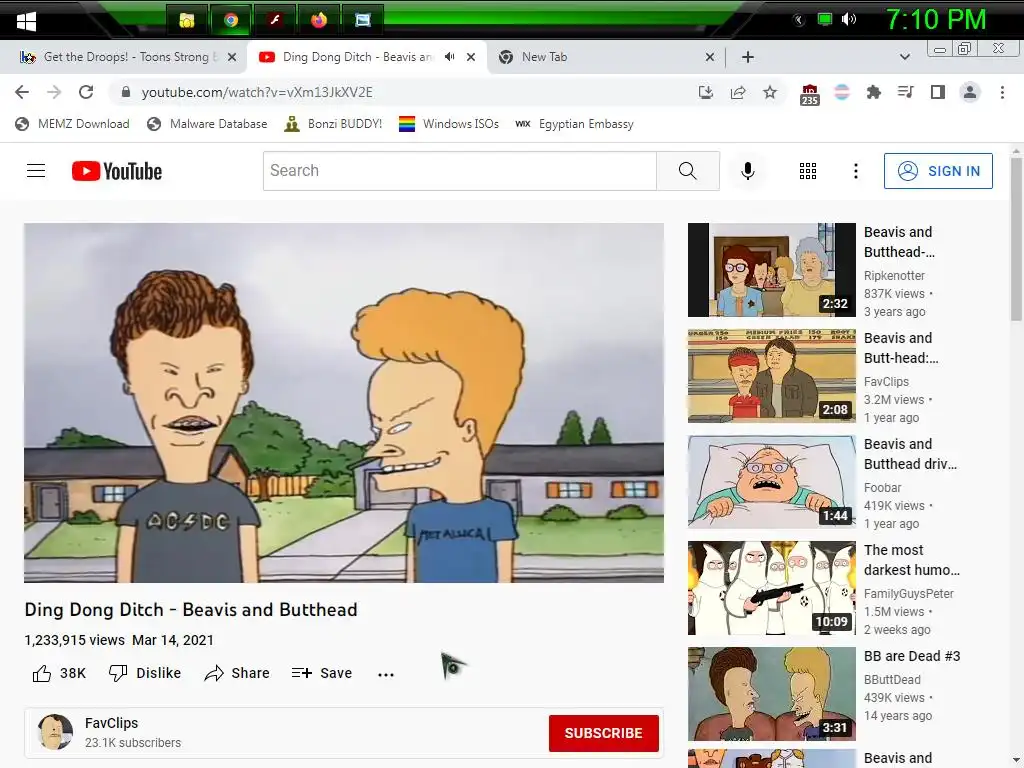Open the BButtDead channel name
Image resolution: width=1024 pixels, height=768 pixels.
(x=892, y=680)
